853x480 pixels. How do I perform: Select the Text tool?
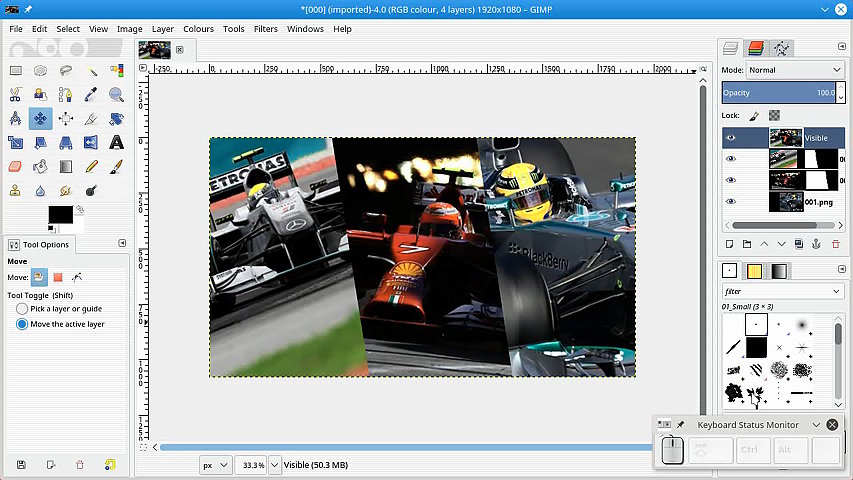[116, 143]
